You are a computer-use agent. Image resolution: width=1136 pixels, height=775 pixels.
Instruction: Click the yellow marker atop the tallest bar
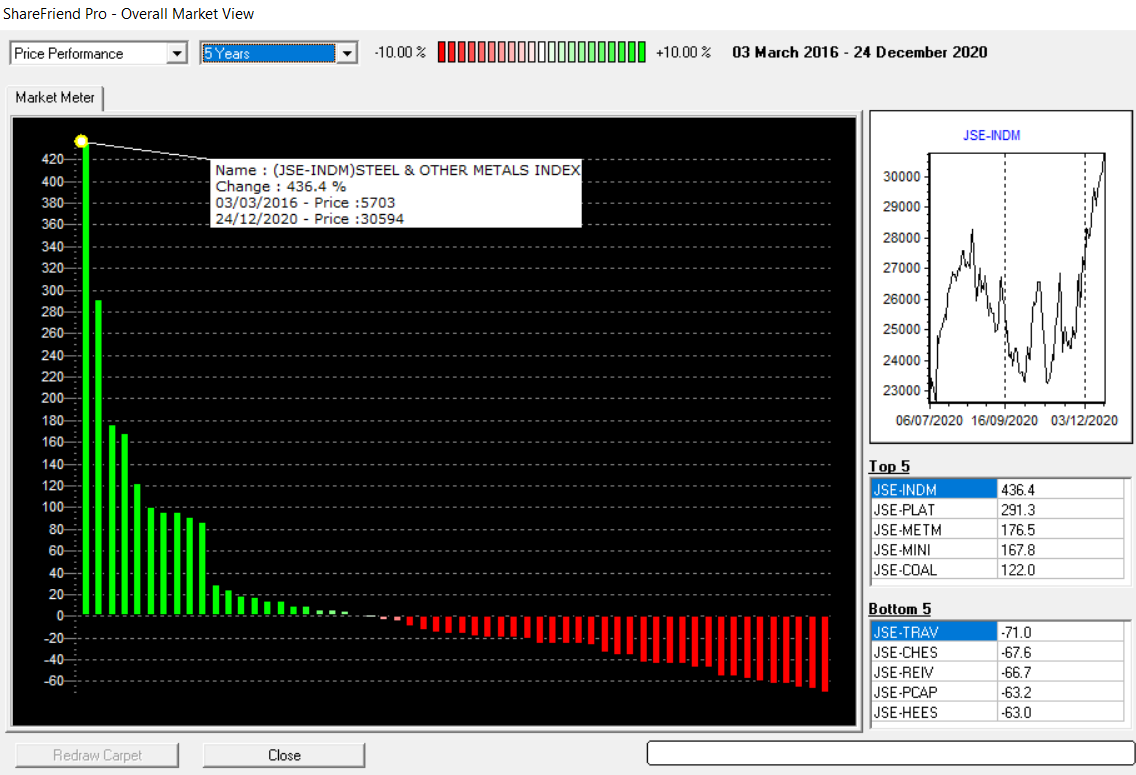(x=81, y=141)
